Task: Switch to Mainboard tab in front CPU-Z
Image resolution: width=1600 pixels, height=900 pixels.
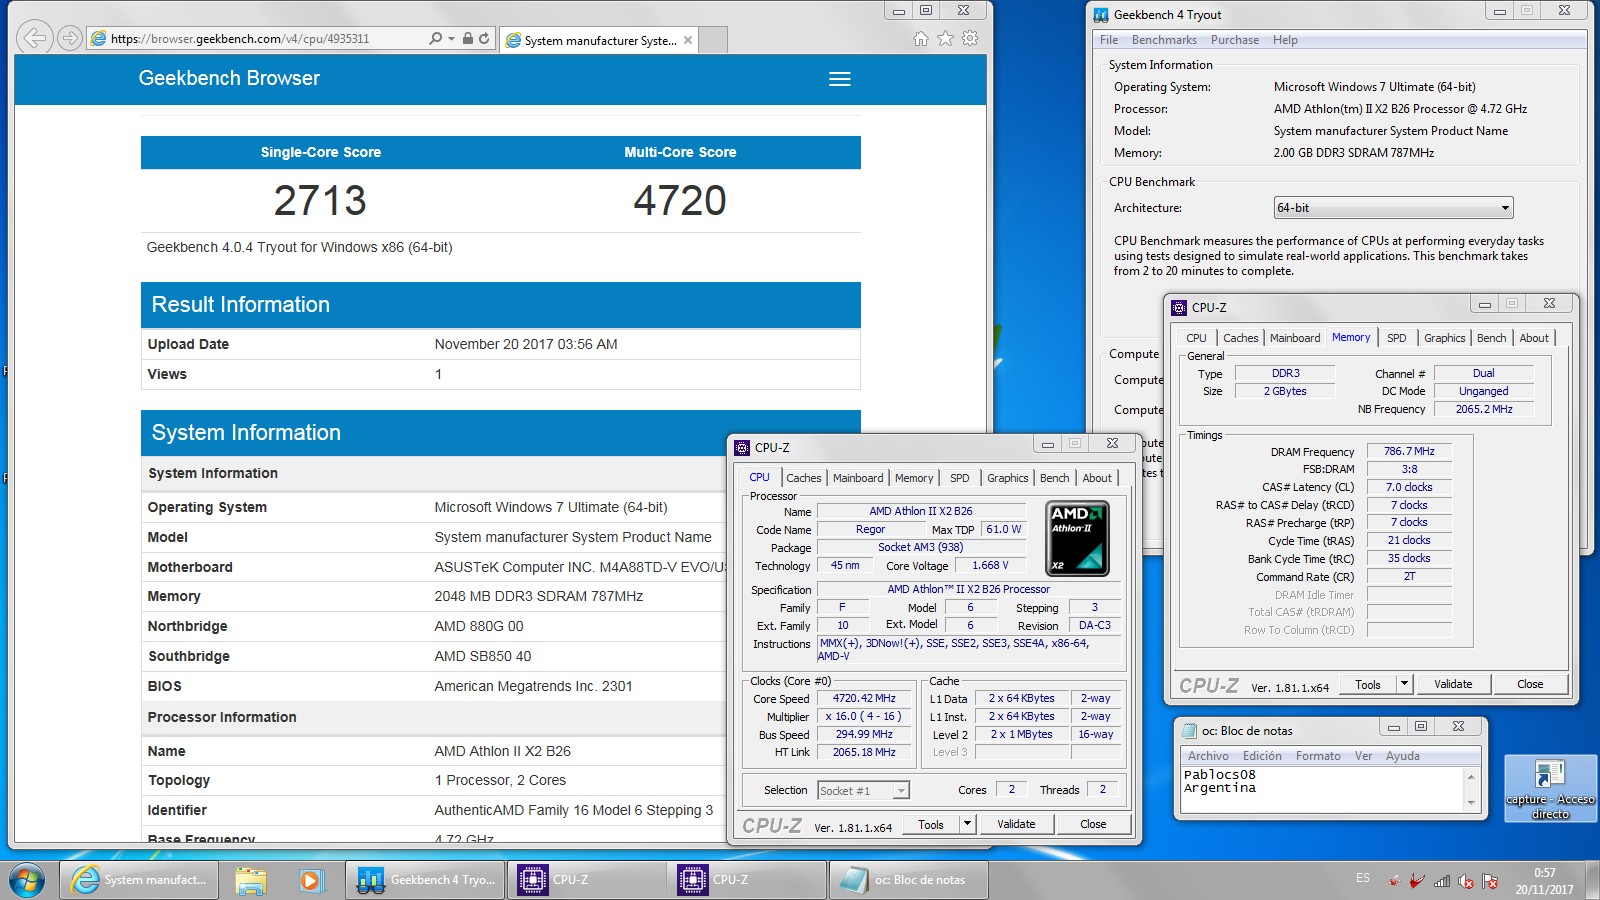Action: [x=858, y=478]
